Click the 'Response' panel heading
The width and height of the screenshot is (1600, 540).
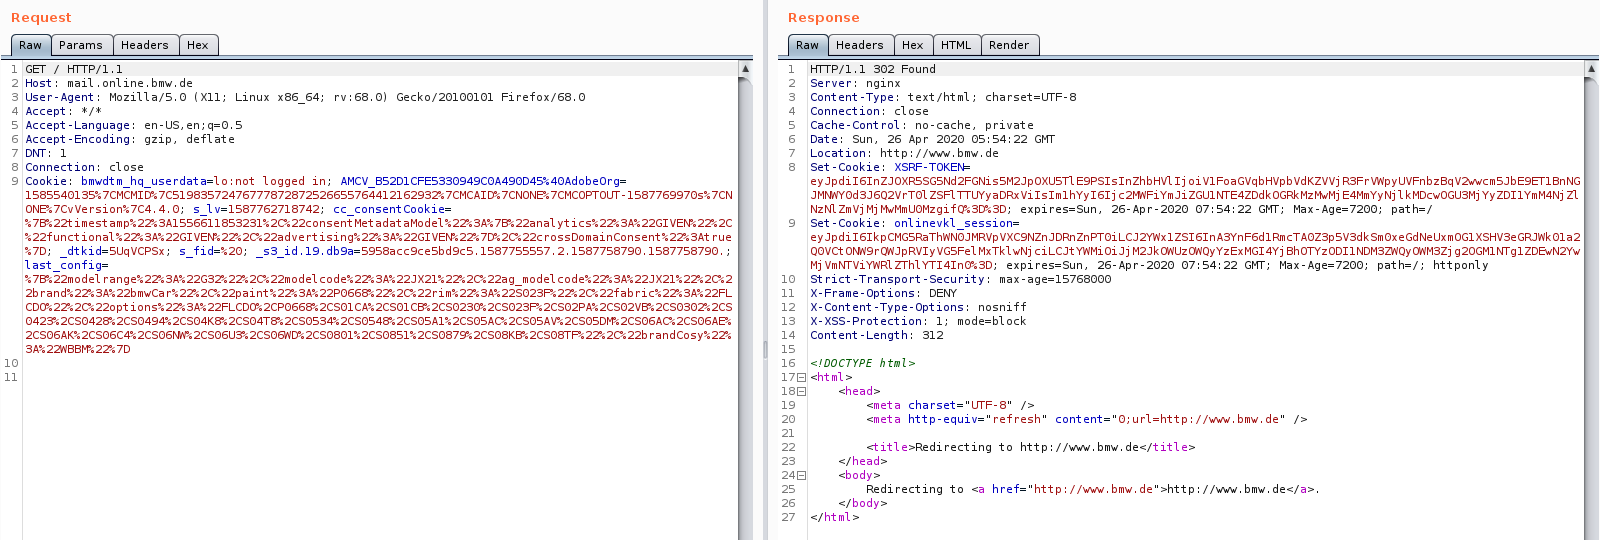(823, 17)
